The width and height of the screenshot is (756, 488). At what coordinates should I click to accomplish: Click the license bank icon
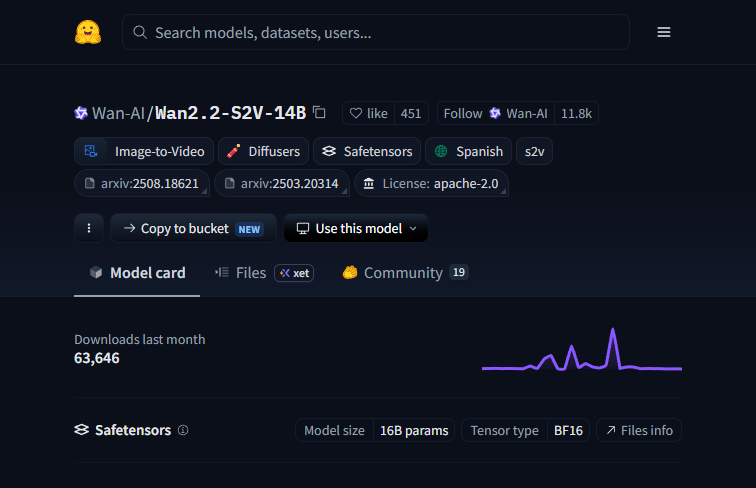coord(369,183)
